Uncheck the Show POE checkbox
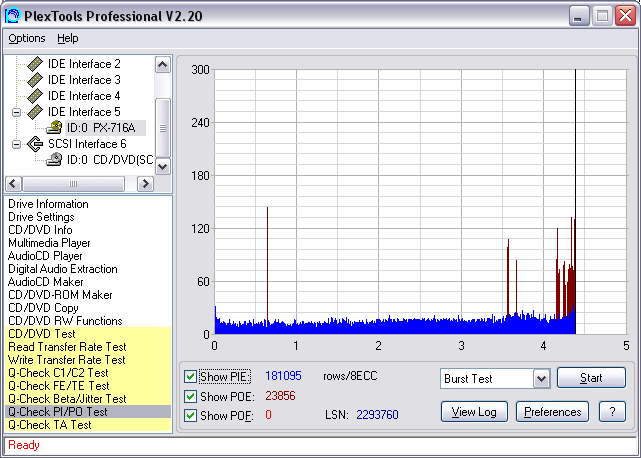Screen dimensions: 641x458 tap(190, 396)
